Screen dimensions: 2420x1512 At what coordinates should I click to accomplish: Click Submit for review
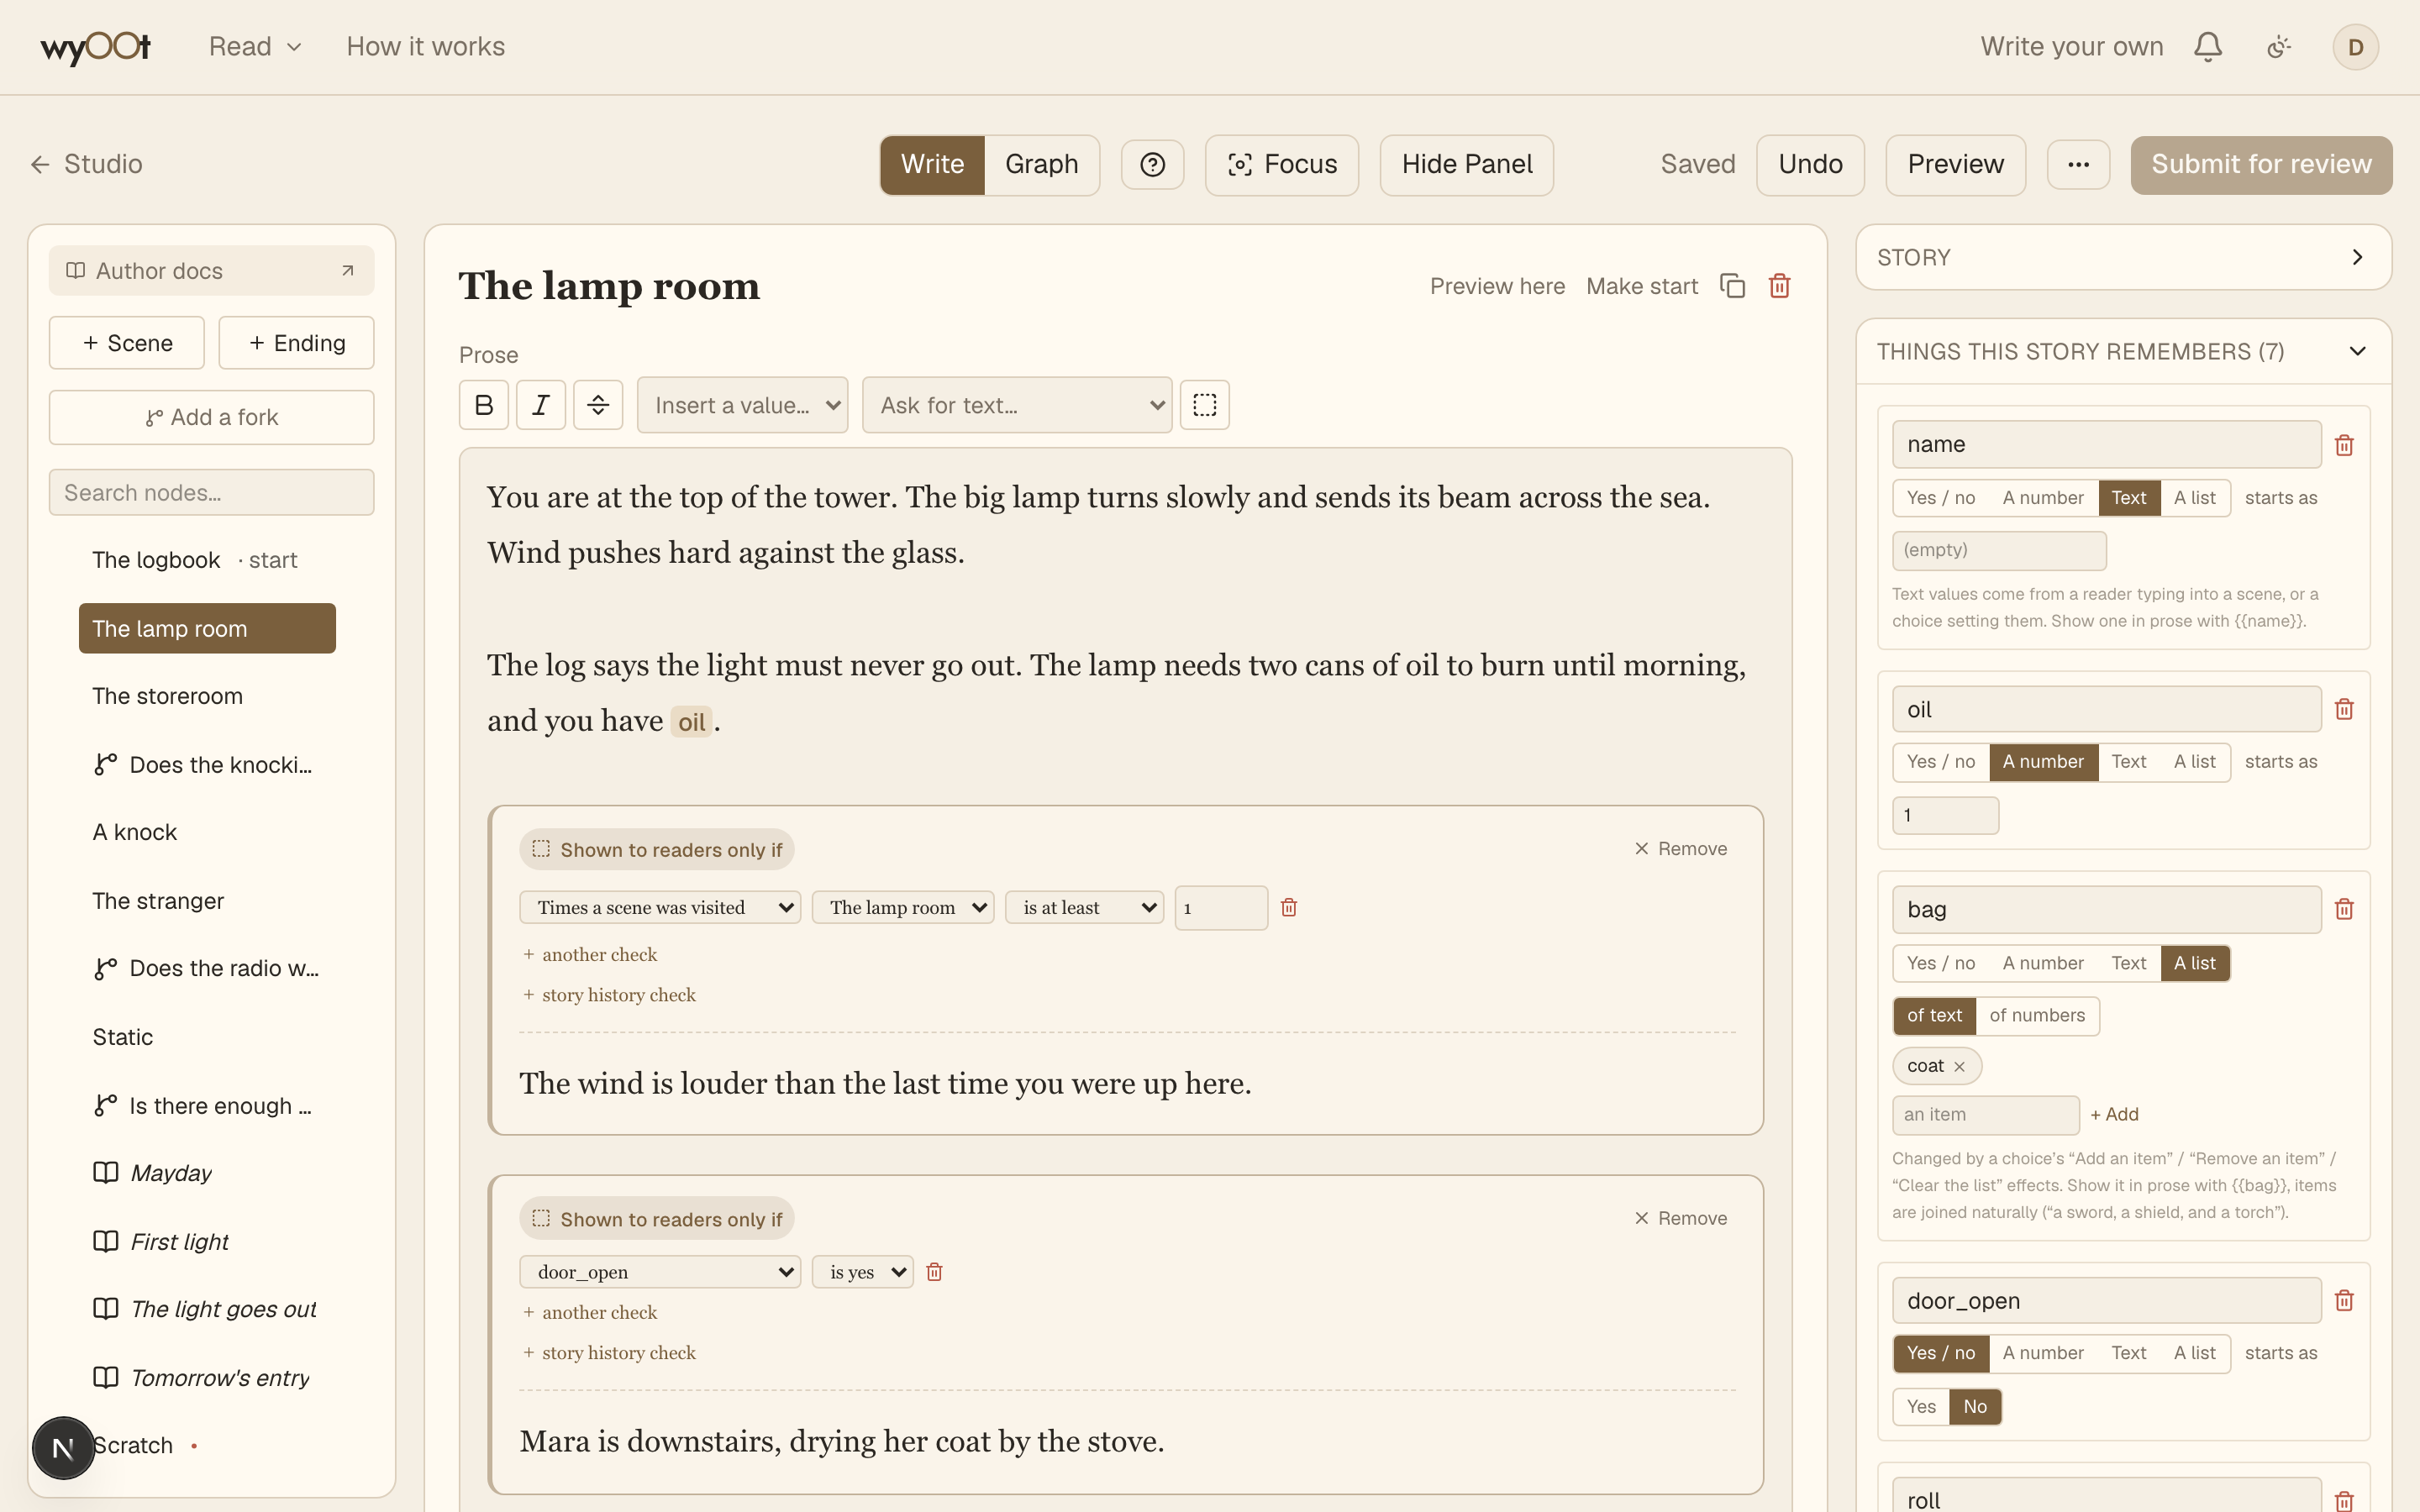pos(2261,164)
